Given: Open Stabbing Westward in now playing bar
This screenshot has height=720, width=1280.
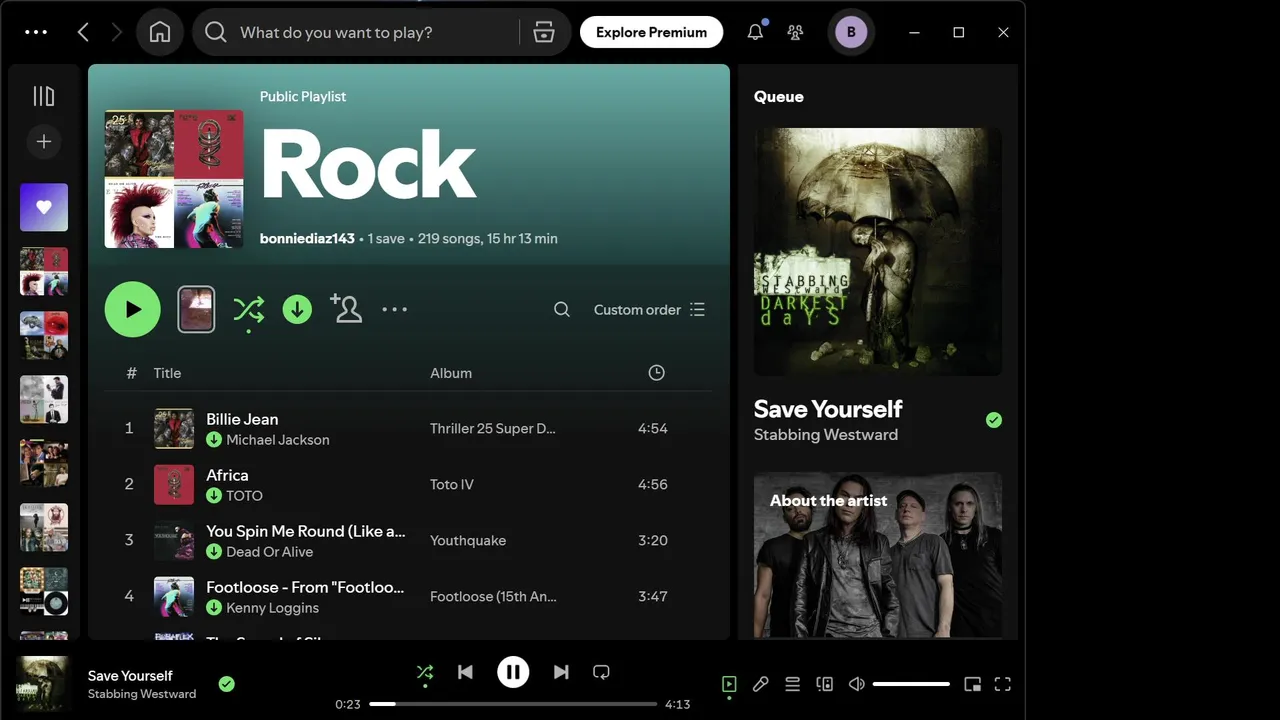Looking at the screenshot, I should pos(142,694).
